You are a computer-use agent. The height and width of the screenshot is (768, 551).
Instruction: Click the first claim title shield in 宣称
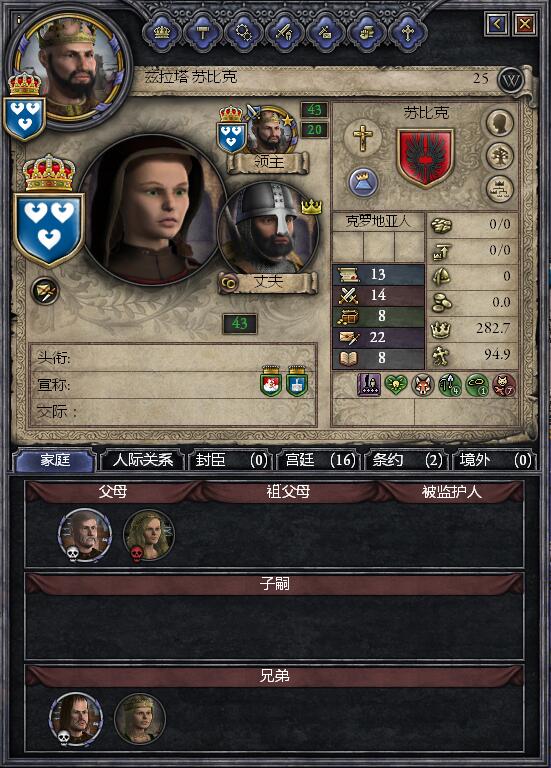coord(271,381)
